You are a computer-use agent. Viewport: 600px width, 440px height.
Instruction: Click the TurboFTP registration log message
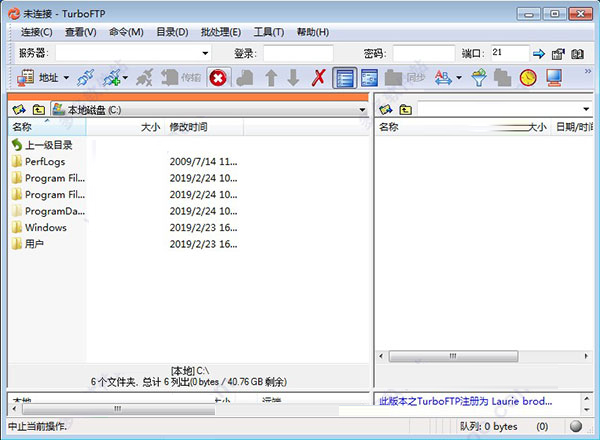click(x=465, y=401)
